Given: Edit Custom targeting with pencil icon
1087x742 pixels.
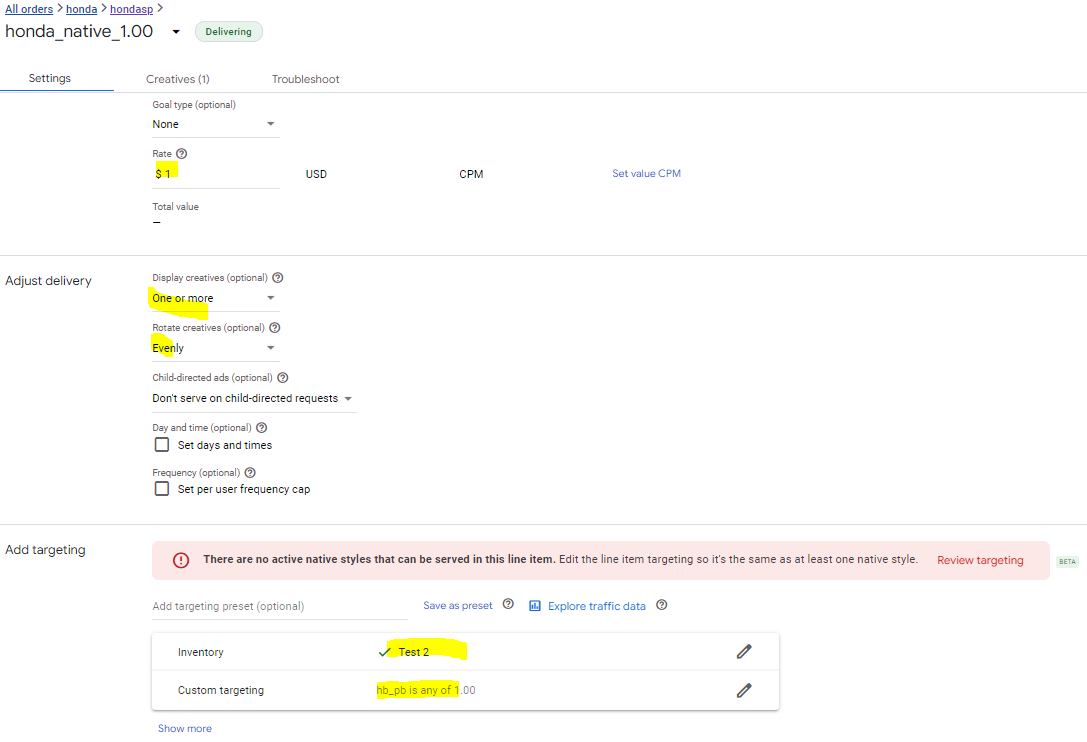Looking at the screenshot, I should click(743, 690).
